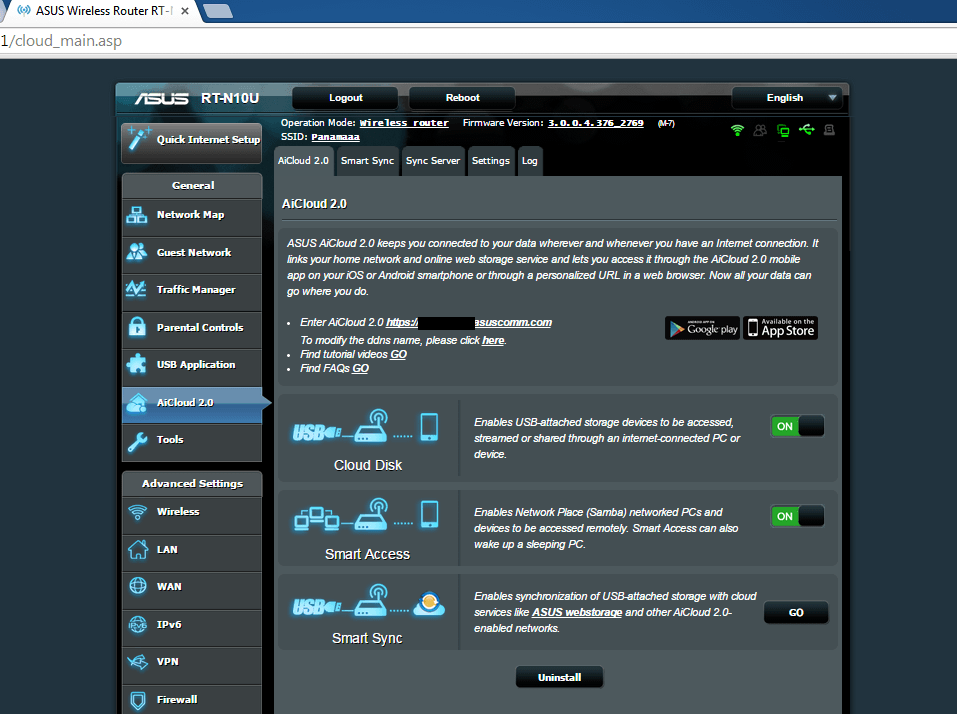This screenshot has width=957, height=714.
Task: Open the USB Application puzzle icon
Action: click(137, 365)
